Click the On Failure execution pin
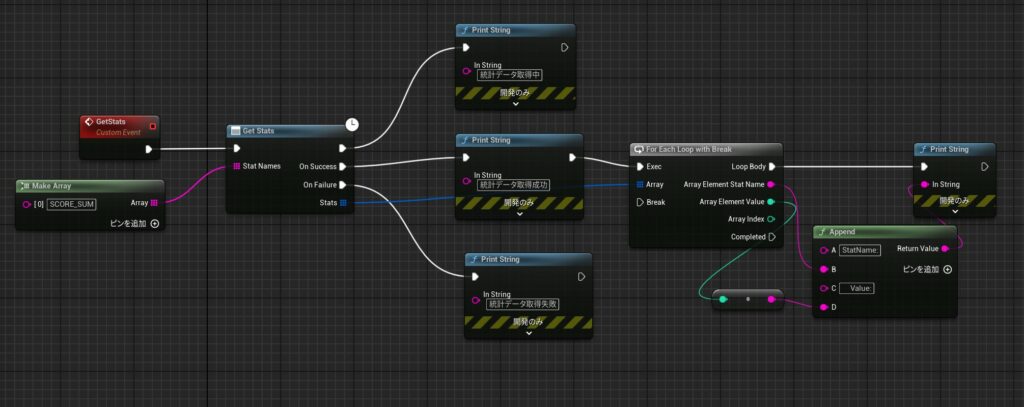This screenshot has width=1024, height=407. coord(343,185)
